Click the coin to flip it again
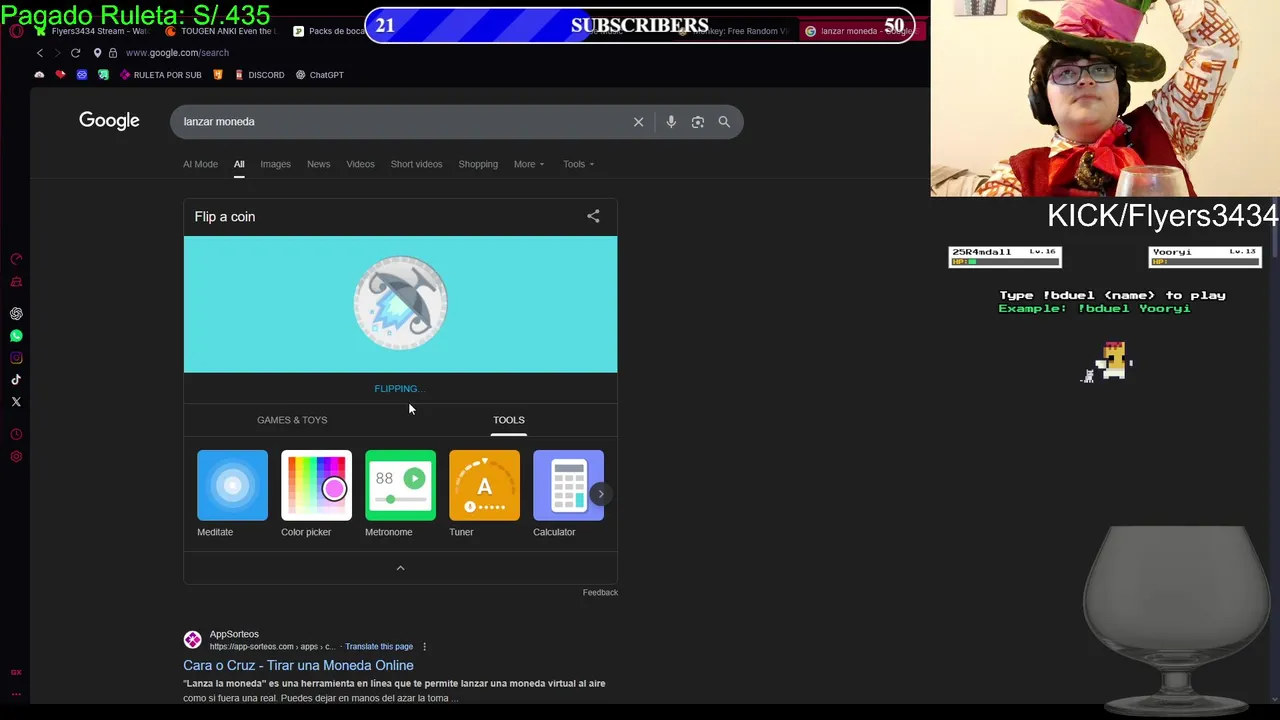1280x720 pixels. pyautogui.click(x=400, y=303)
